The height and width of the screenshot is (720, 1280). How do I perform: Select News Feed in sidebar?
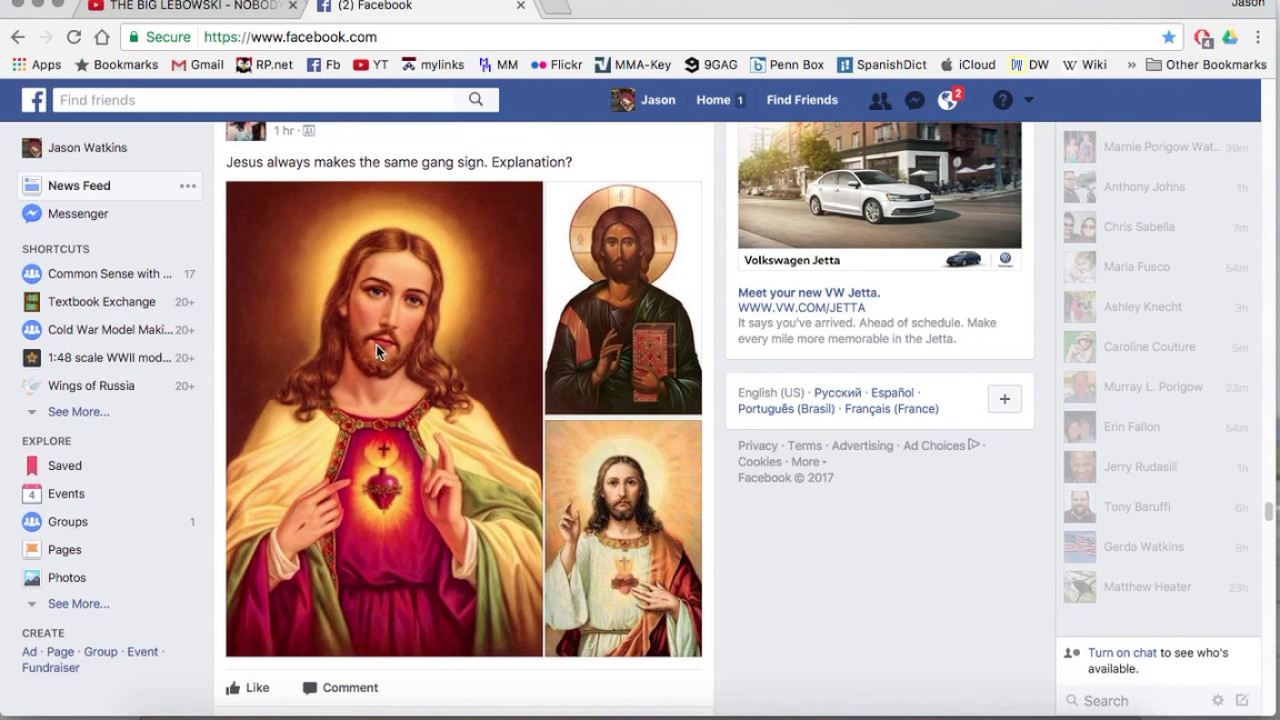pyautogui.click(x=79, y=186)
